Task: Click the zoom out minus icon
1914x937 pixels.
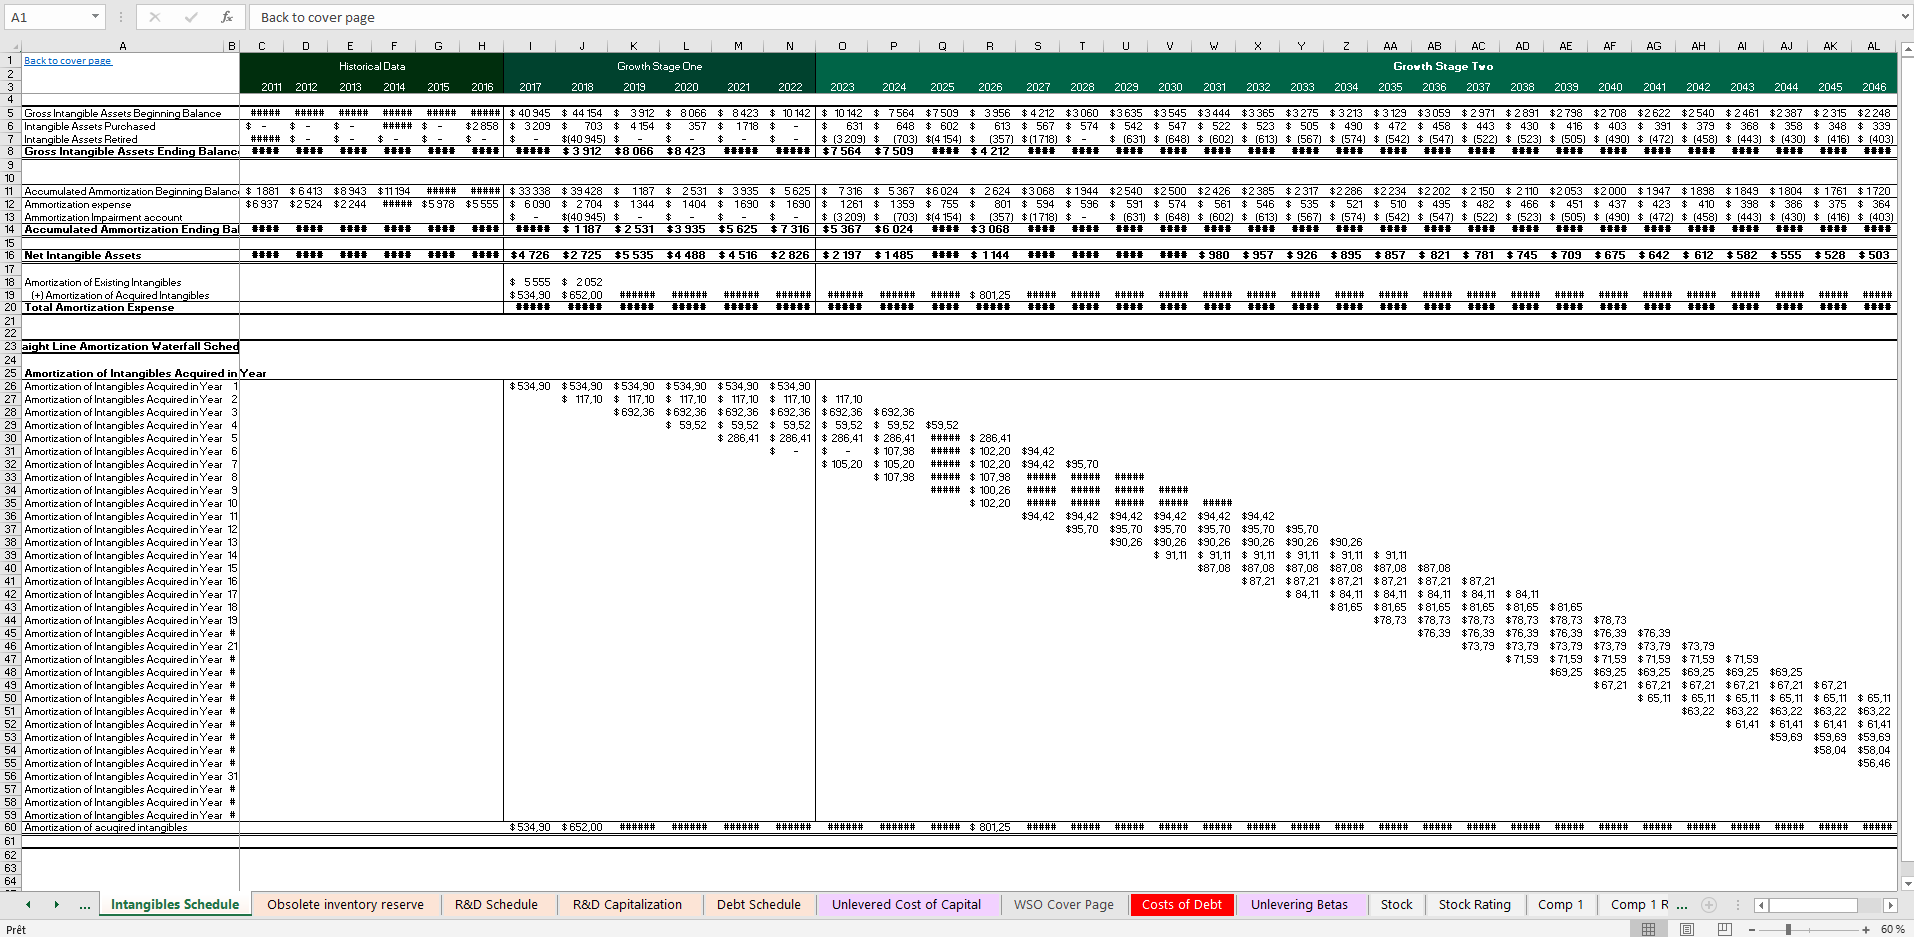Action: [1752, 929]
